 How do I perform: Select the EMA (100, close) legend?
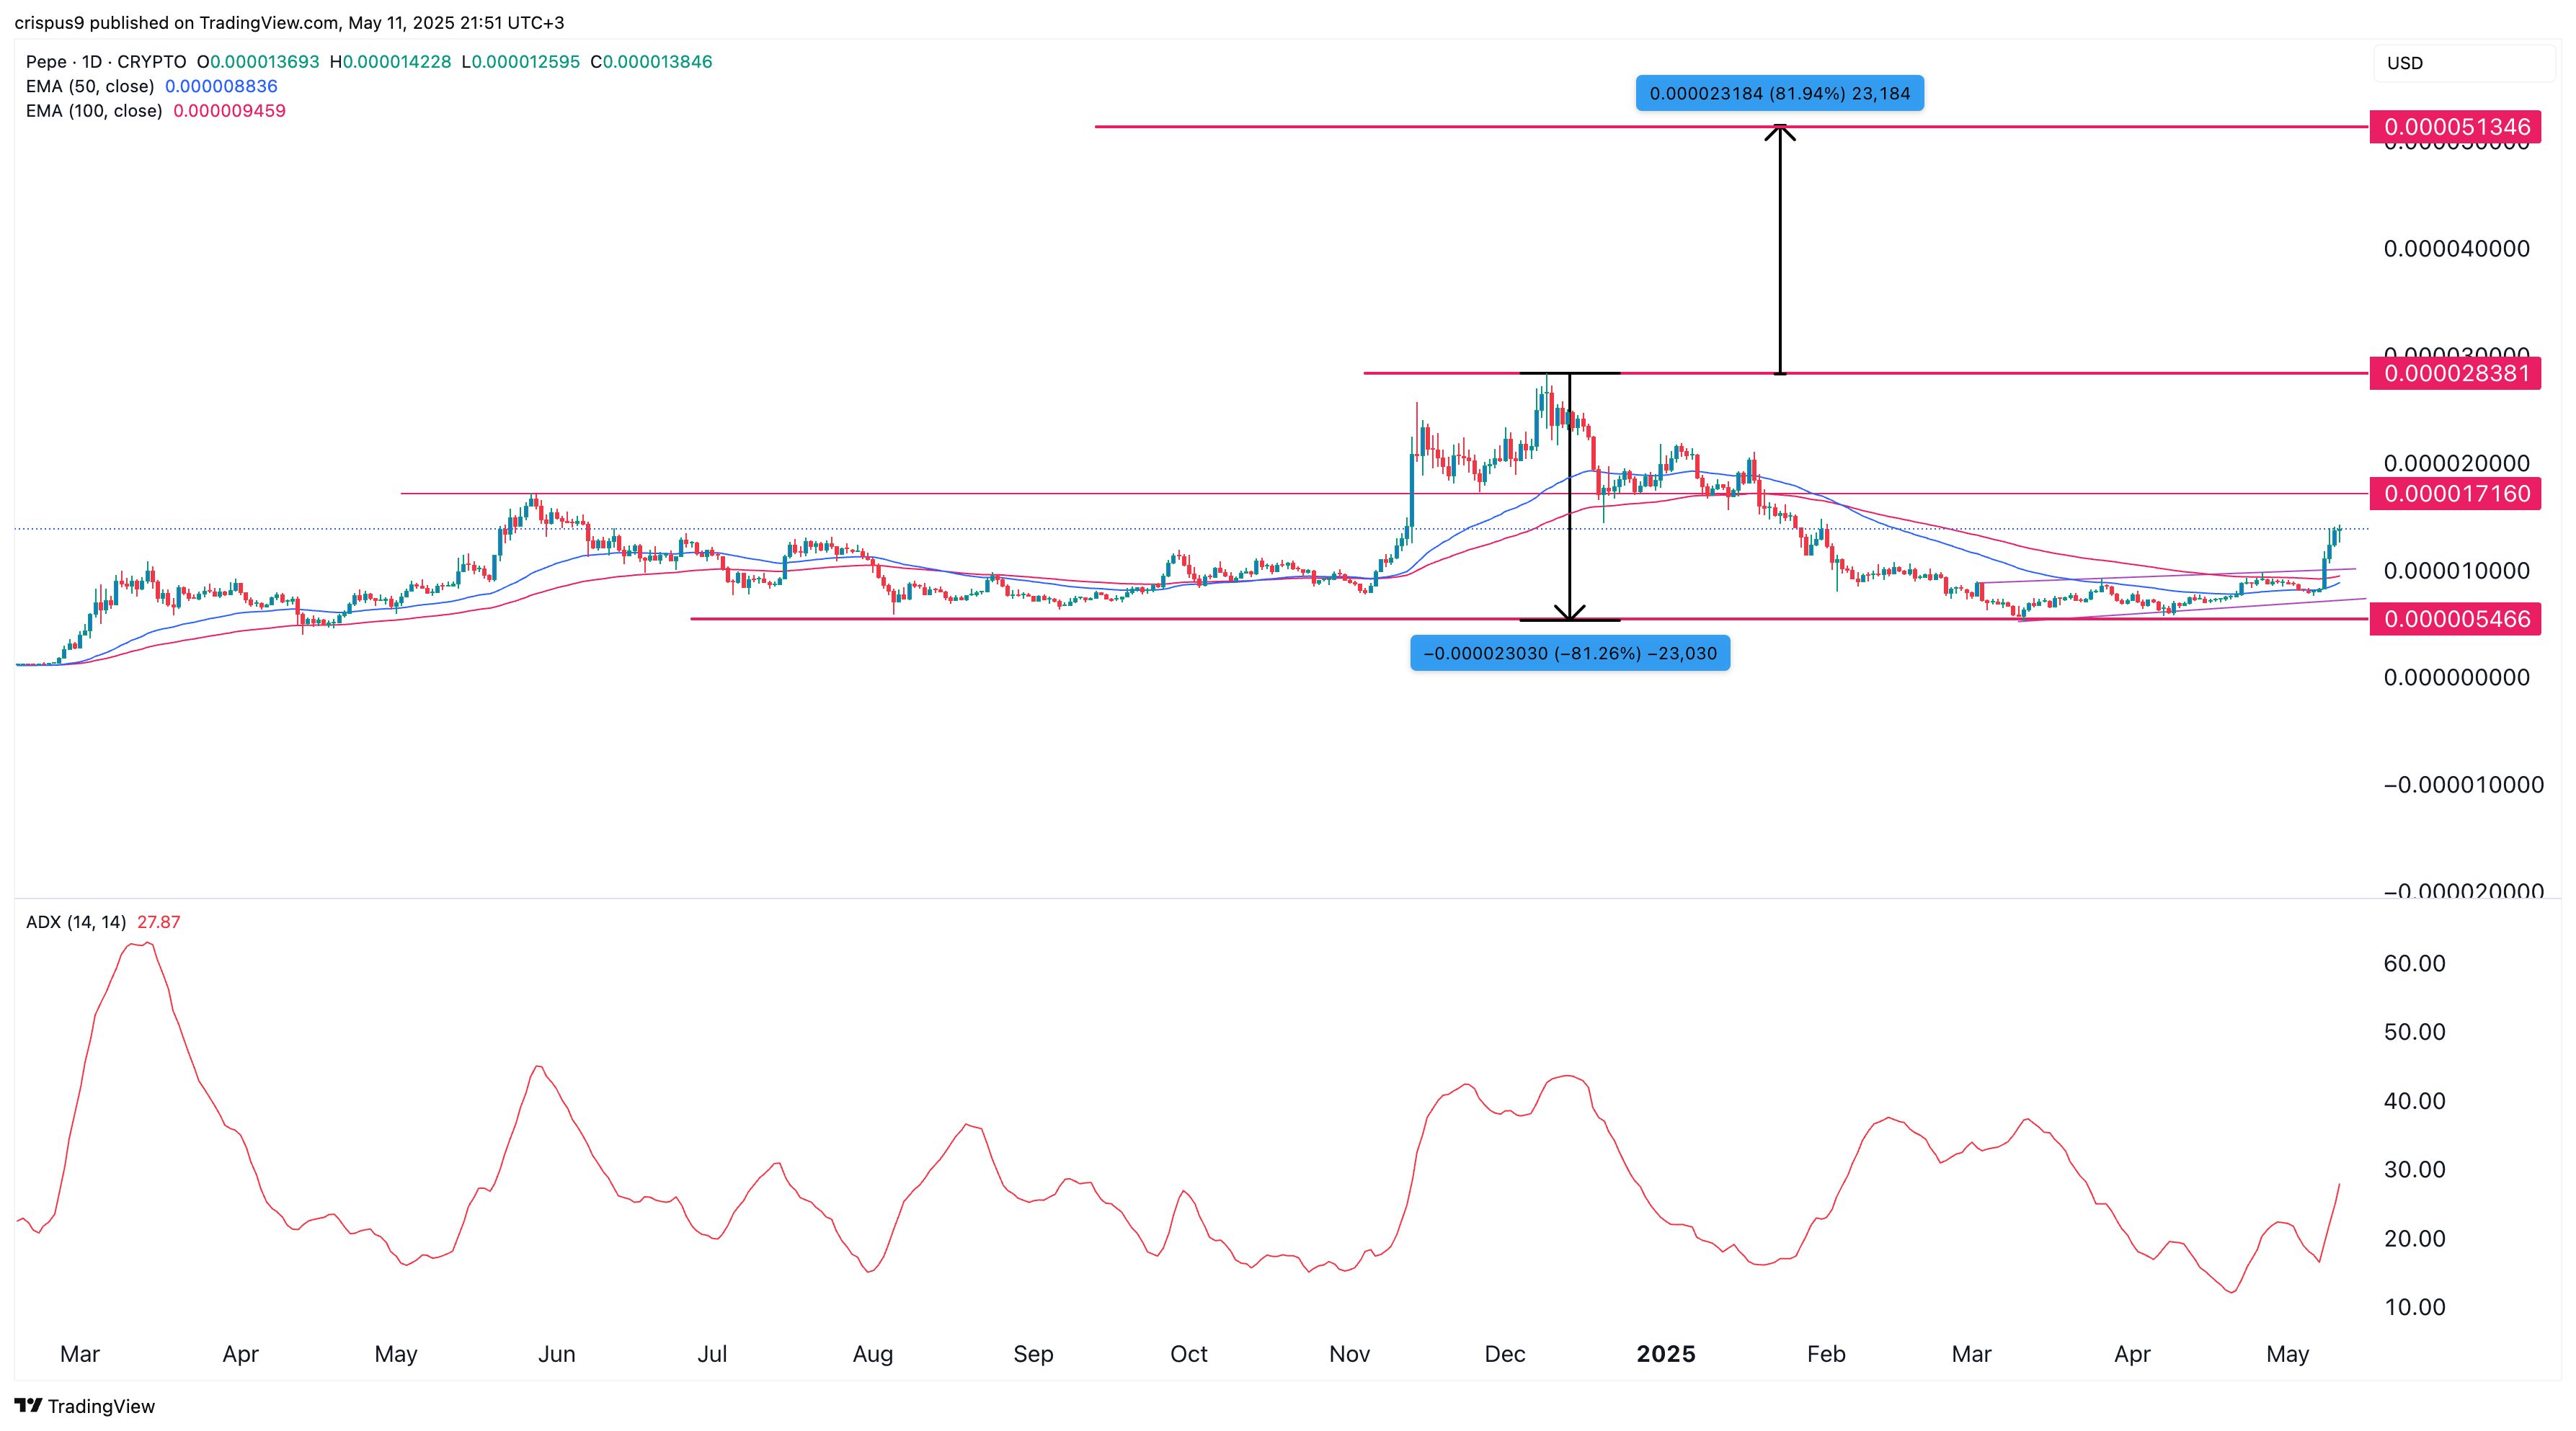[x=94, y=111]
